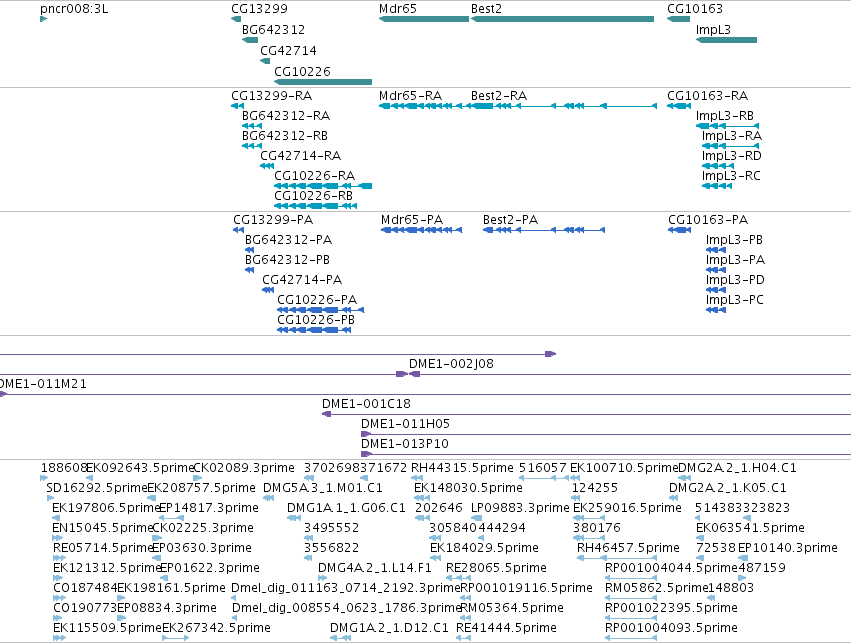
Task: Select the LP09883.3prime label
Action: point(520,508)
